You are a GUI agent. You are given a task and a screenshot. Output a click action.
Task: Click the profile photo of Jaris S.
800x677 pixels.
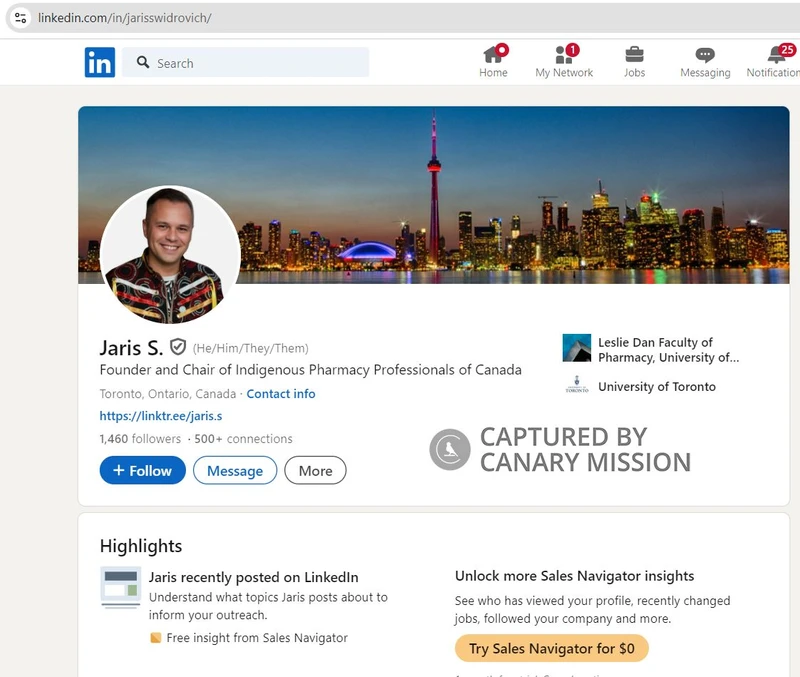point(170,254)
